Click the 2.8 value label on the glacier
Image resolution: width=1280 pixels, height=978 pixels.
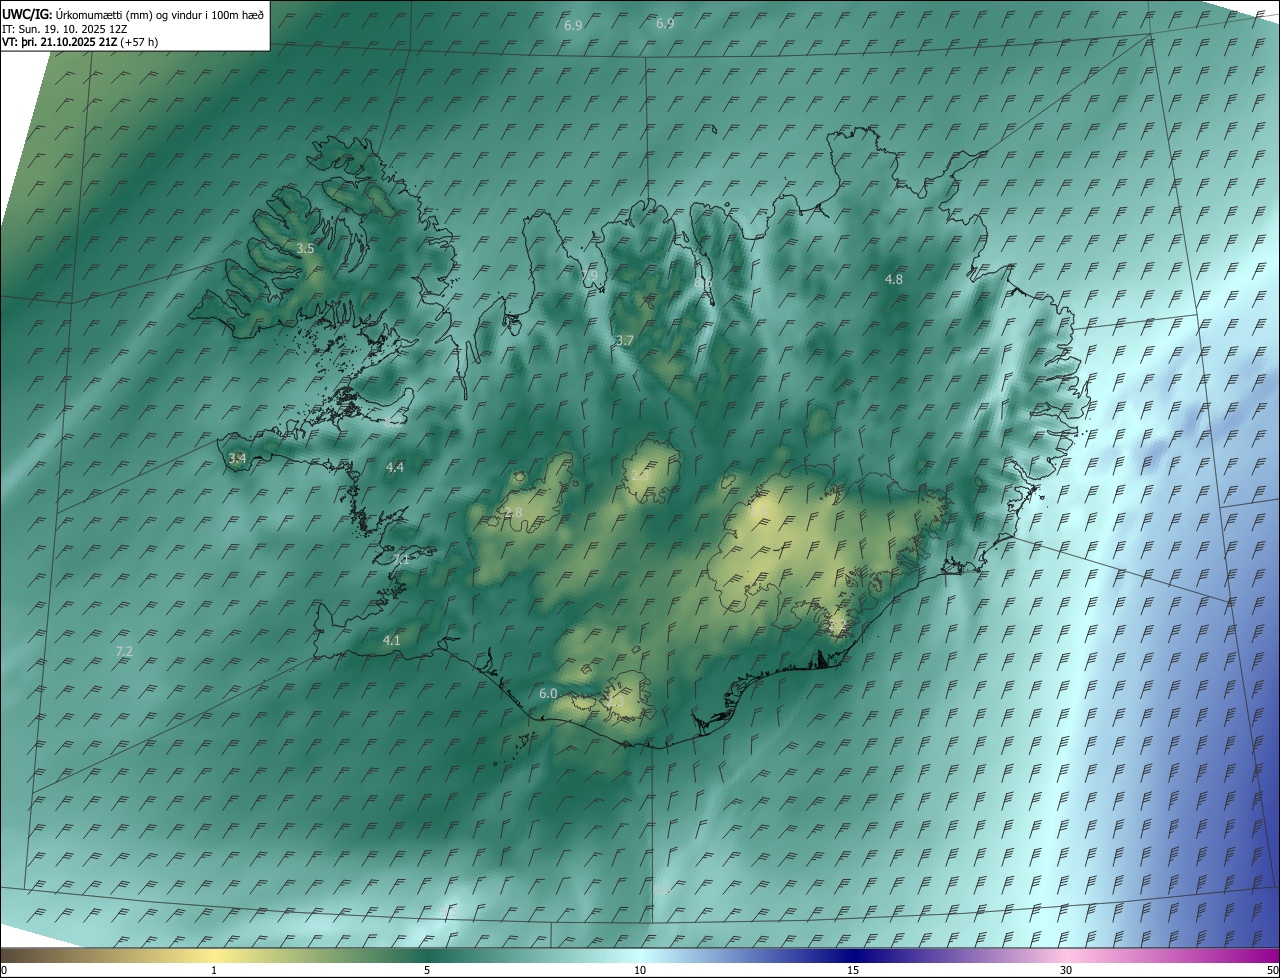pos(513,513)
